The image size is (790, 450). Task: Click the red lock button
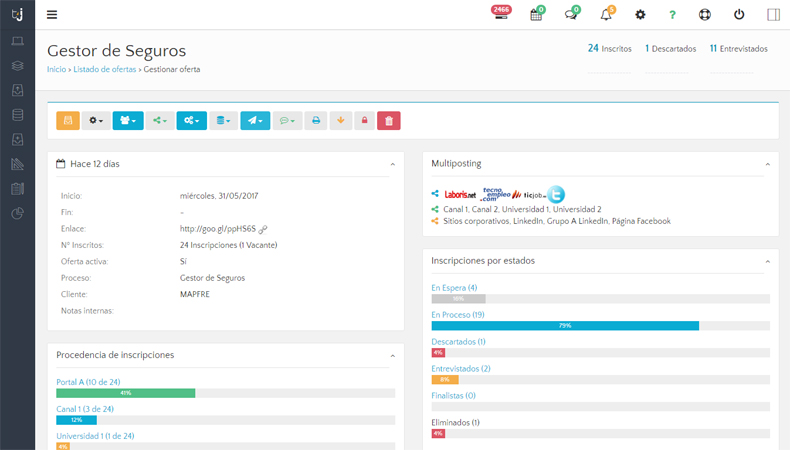pos(364,120)
